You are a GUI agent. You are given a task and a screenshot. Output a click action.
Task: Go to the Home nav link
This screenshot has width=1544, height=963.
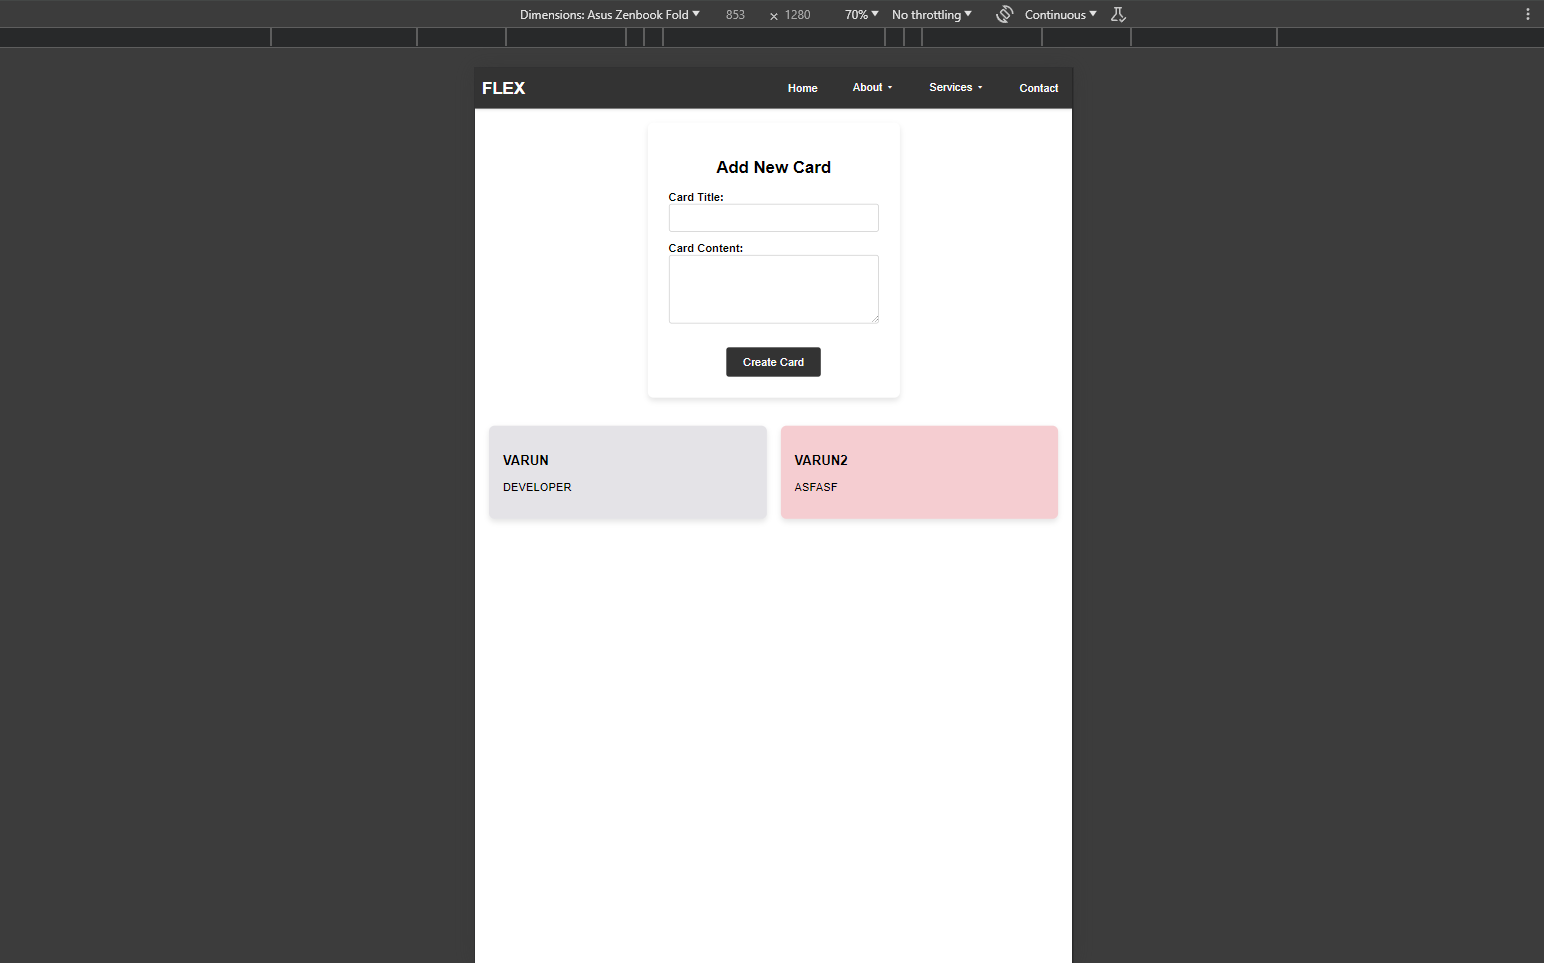(x=802, y=88)
